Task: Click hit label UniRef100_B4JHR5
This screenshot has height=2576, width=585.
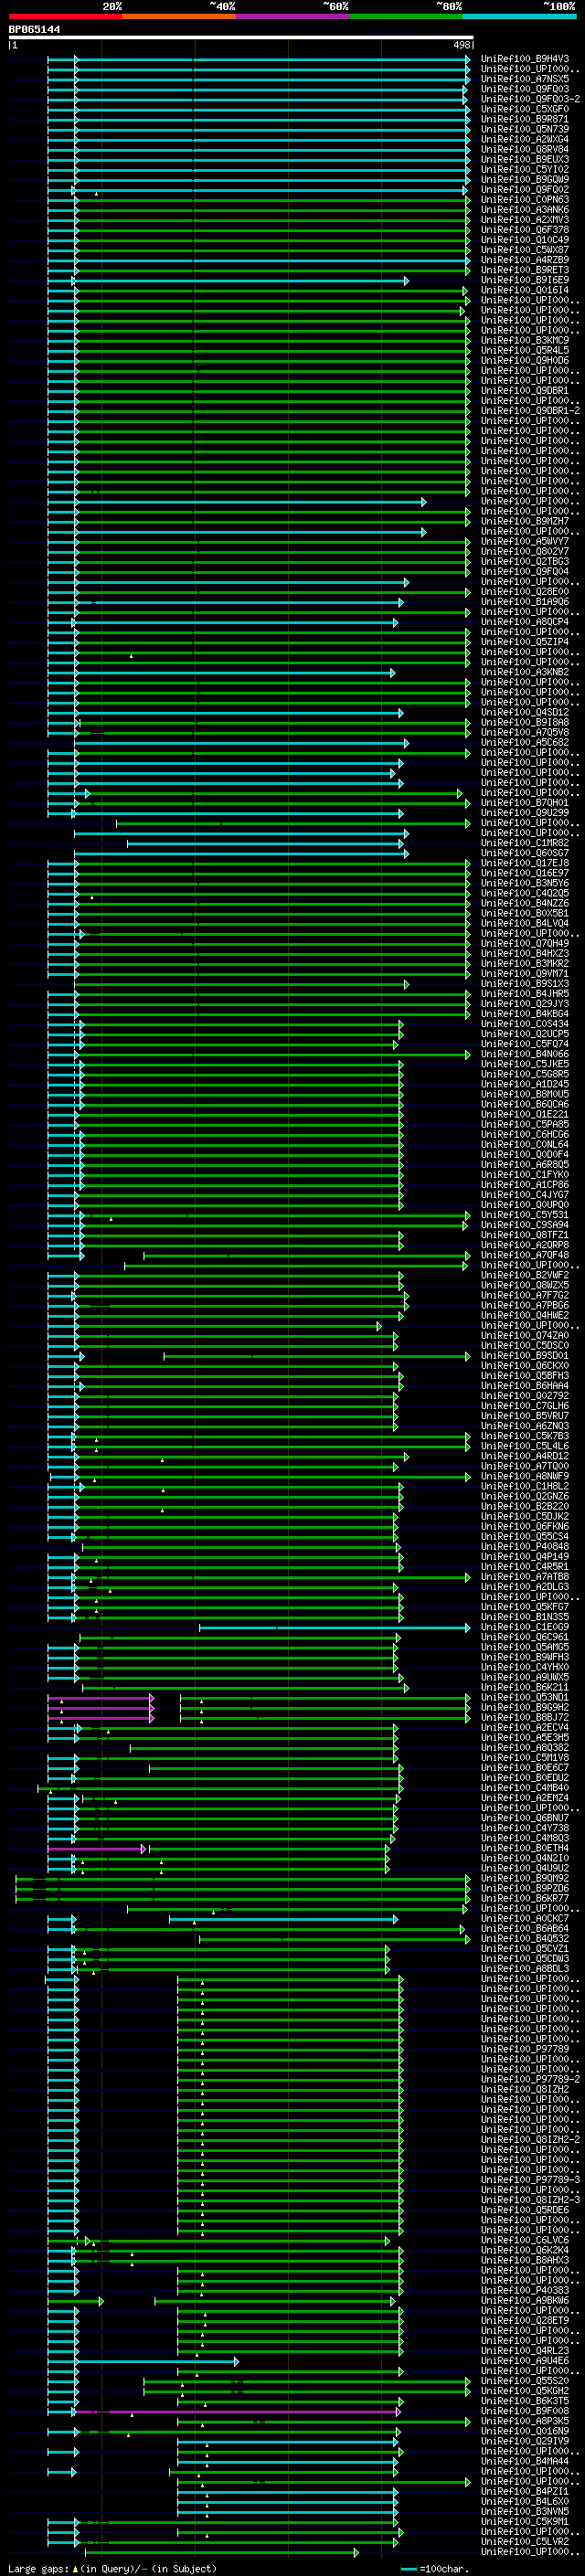Action: (525, 993)
